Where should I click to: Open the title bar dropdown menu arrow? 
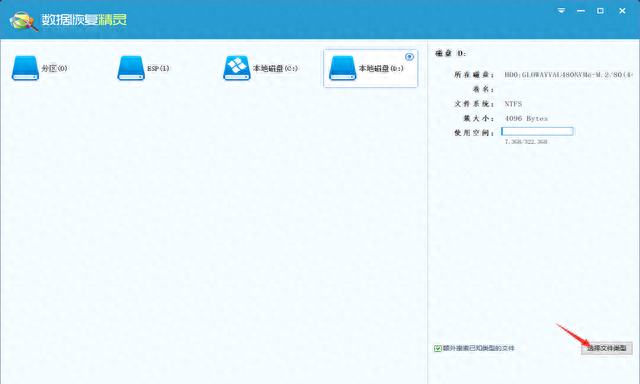561,11
